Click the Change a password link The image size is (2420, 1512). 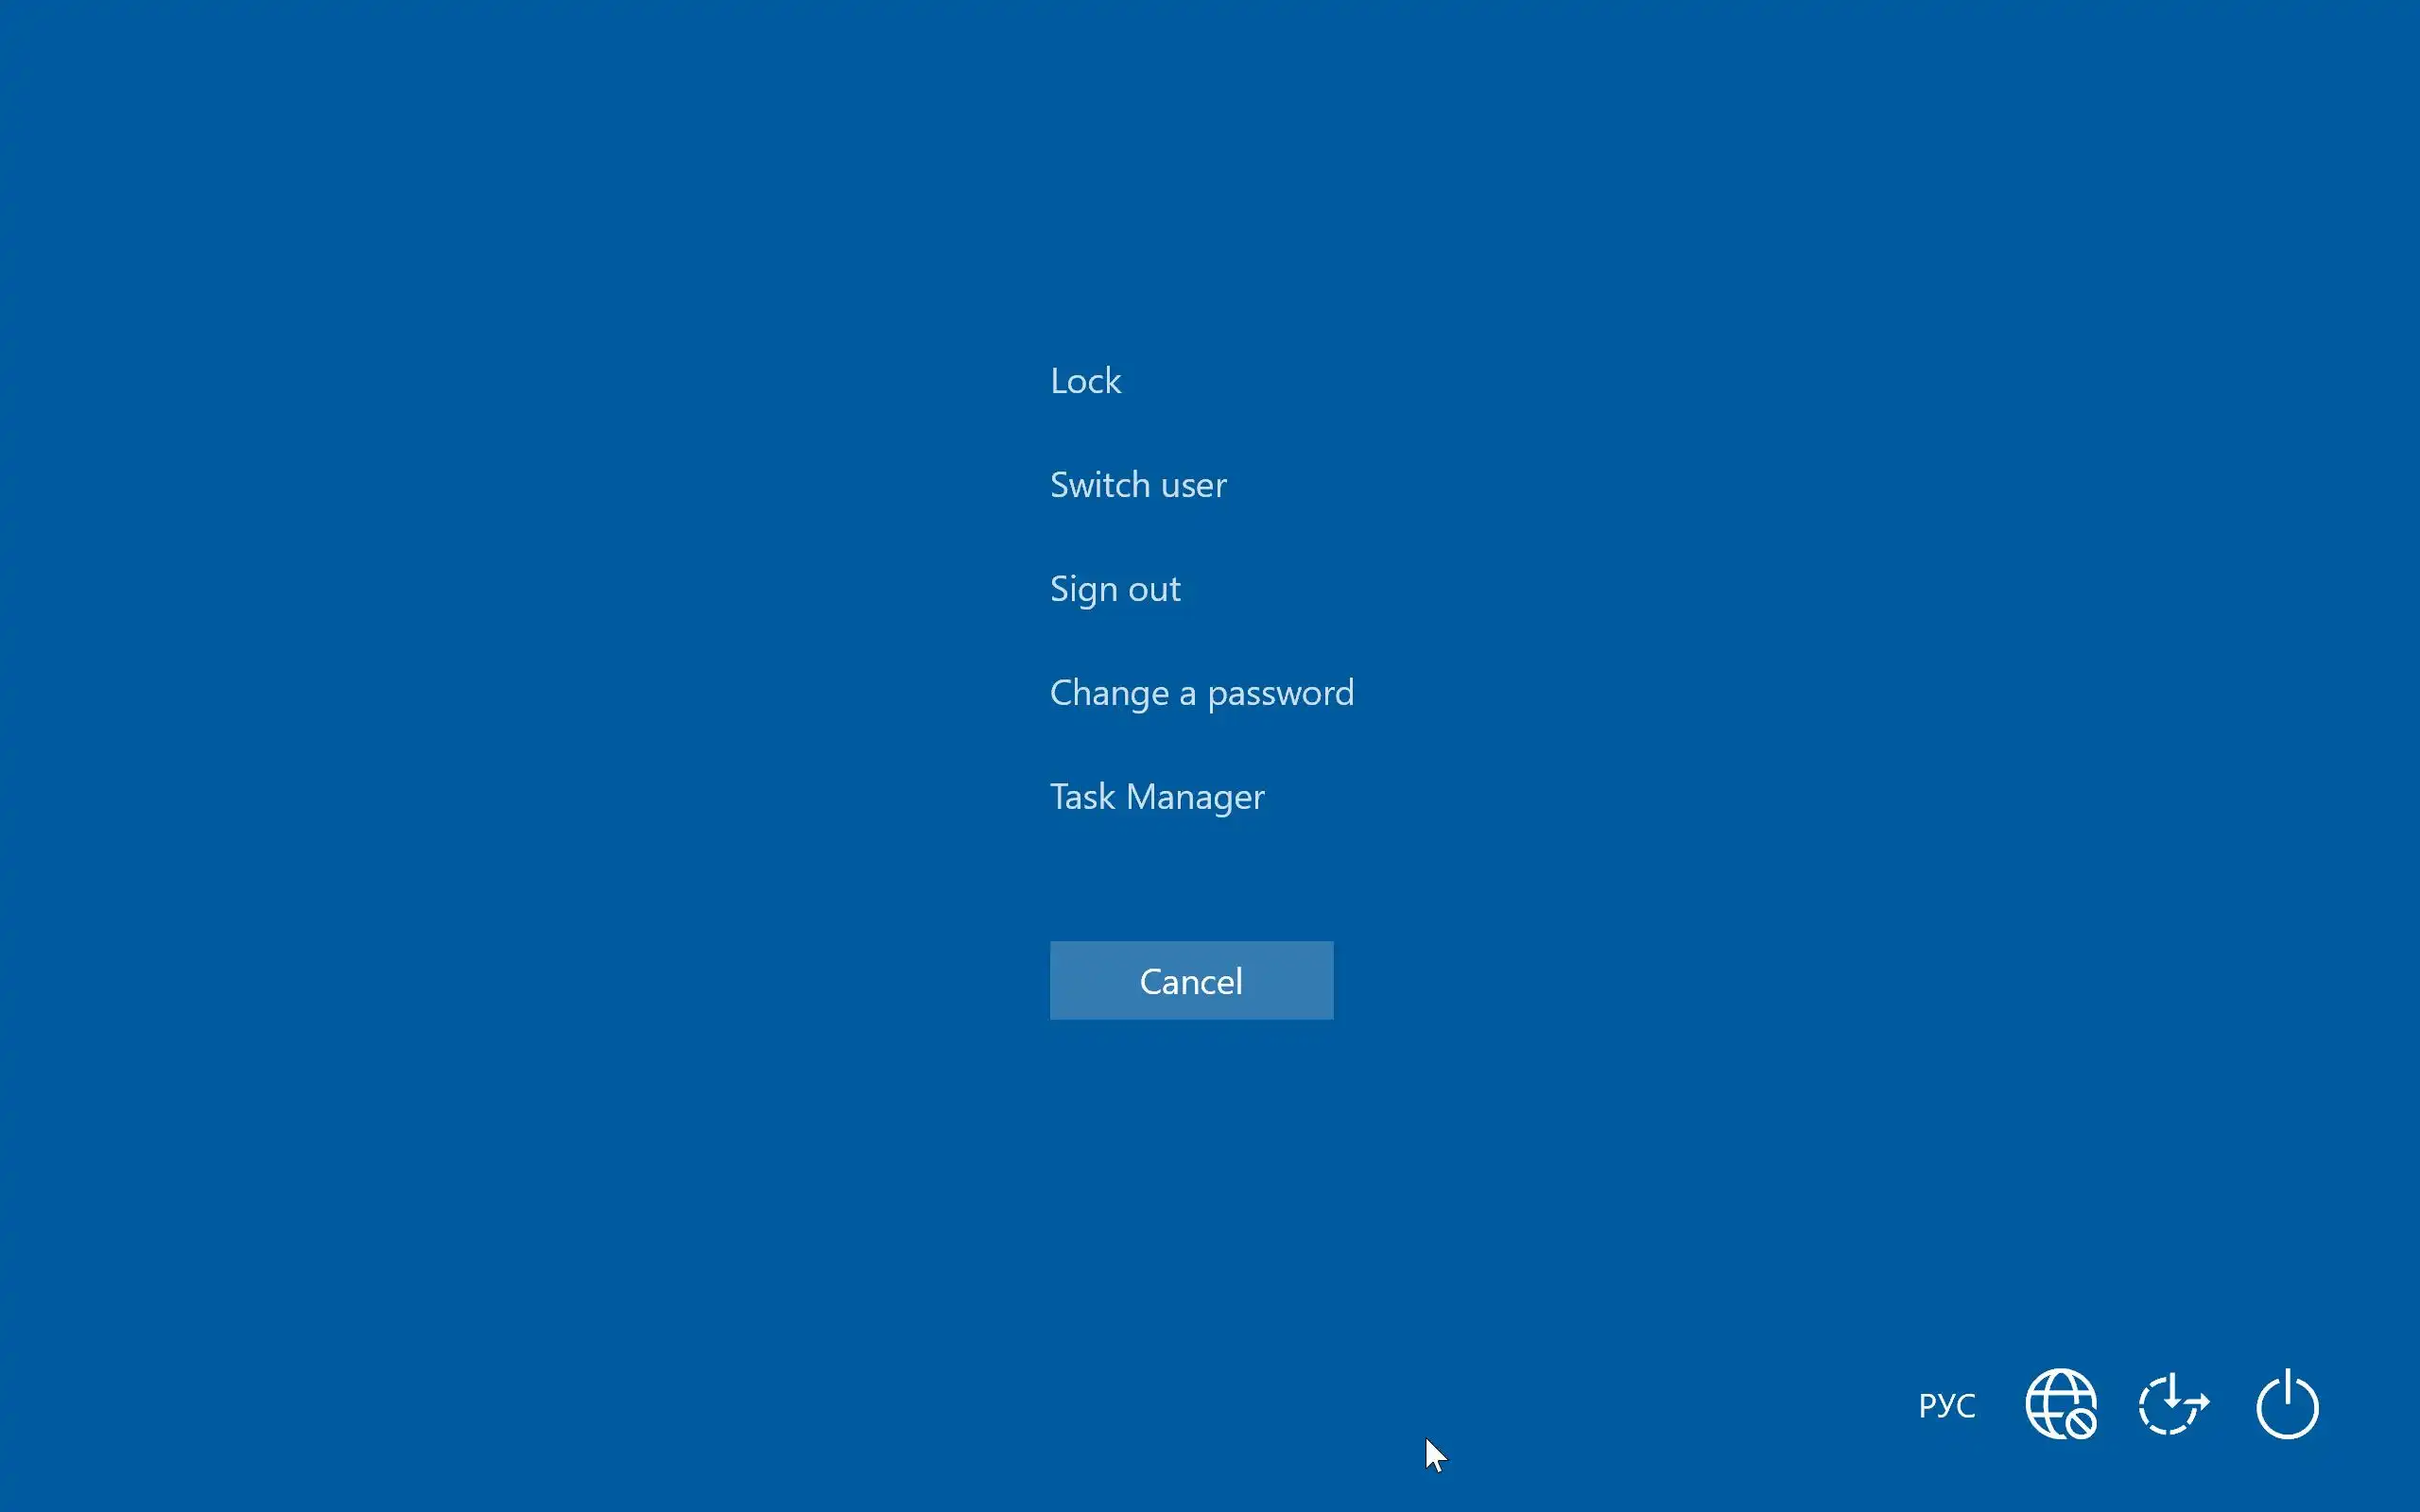(x=1201, y=693)
